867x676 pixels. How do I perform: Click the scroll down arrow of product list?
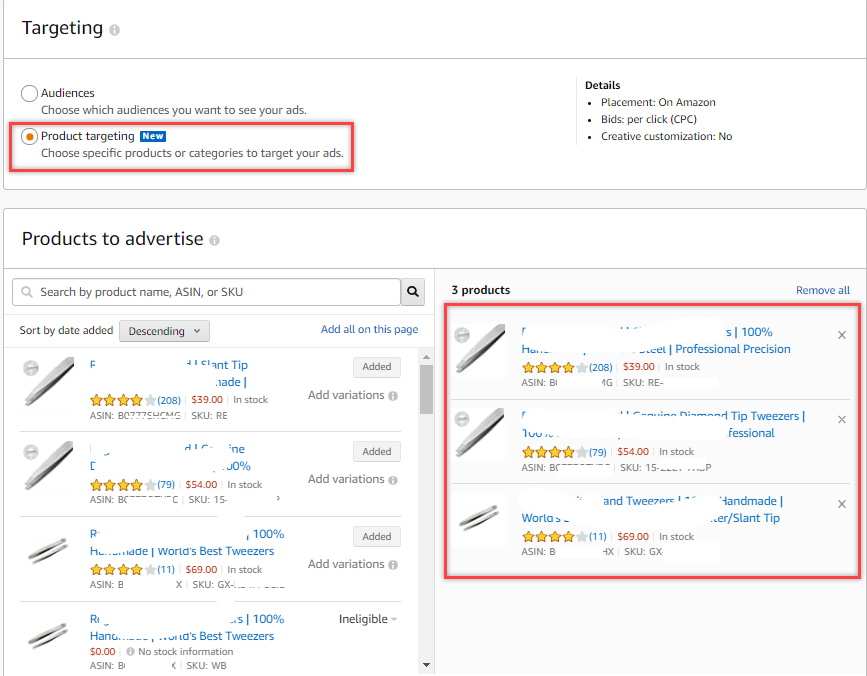(x=426, y=665)
